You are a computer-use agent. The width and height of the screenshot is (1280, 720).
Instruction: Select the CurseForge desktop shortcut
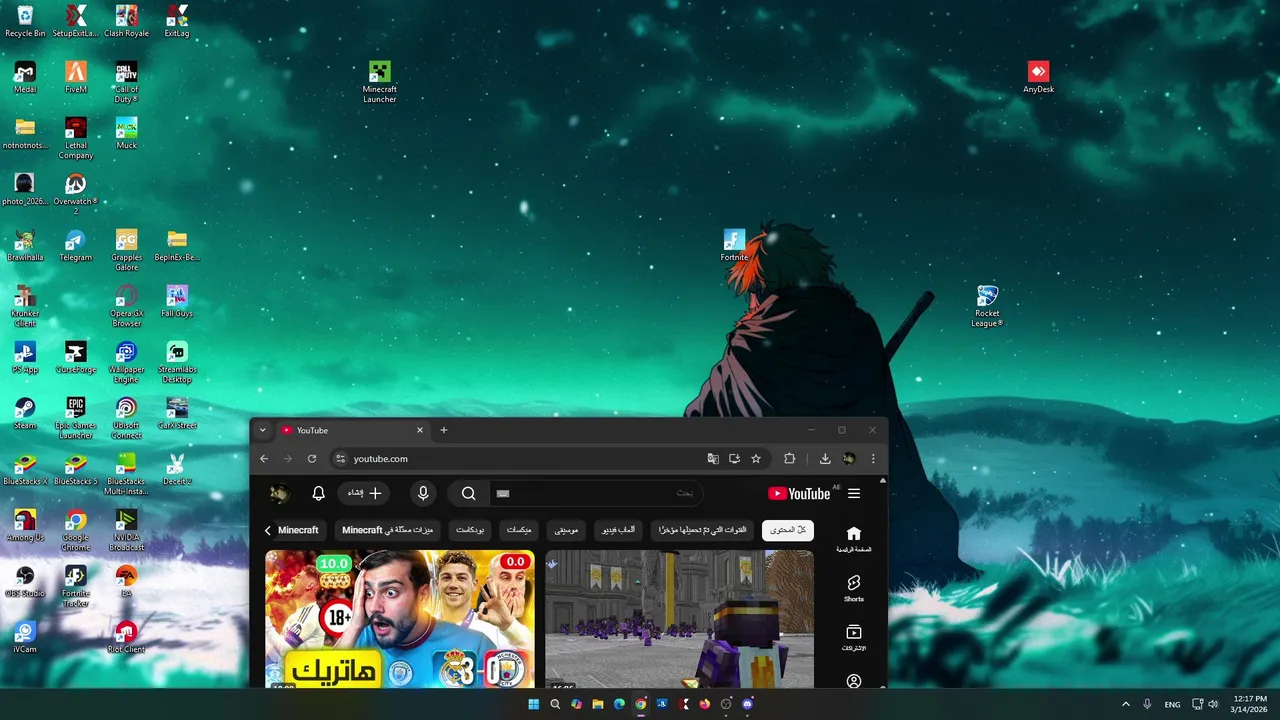point(76,357)
